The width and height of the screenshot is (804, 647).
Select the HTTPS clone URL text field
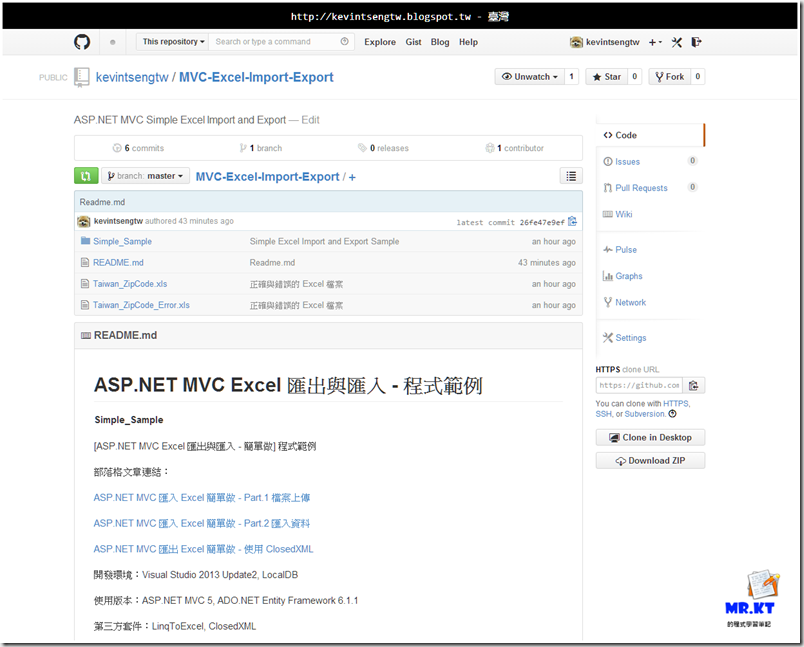click(639, 386)
